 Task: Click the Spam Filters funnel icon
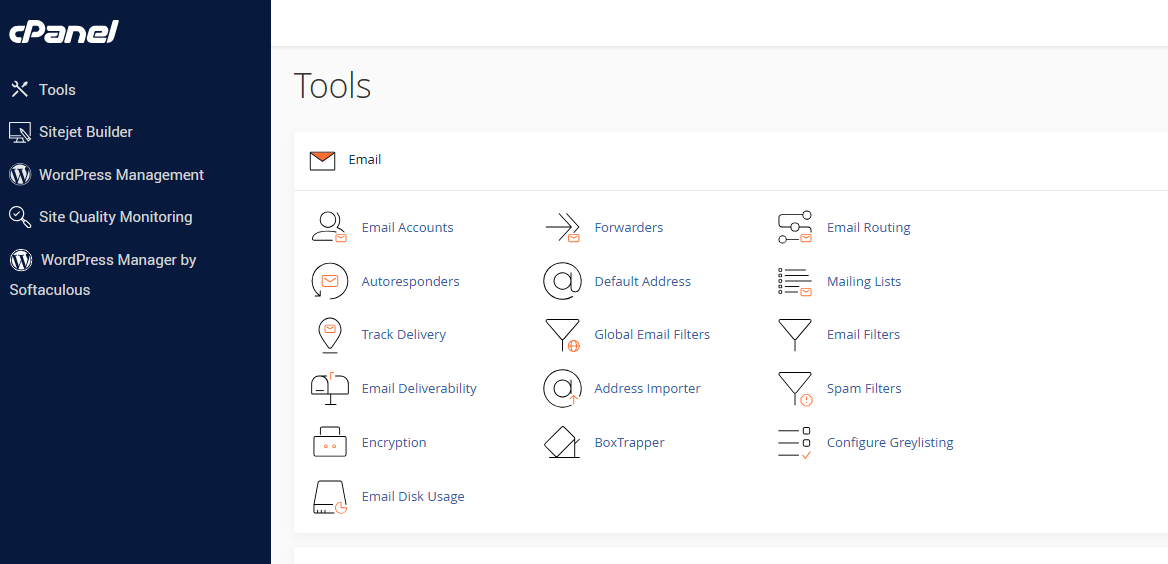795,389
